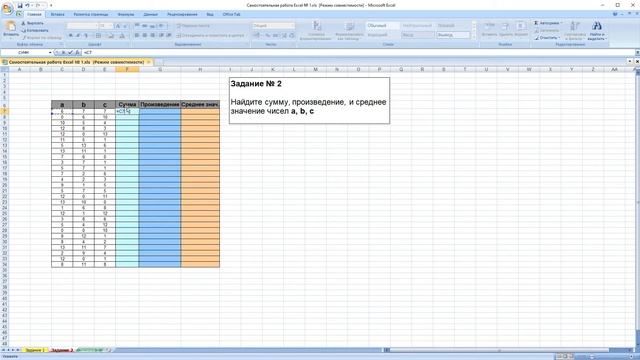Select the workbook document tab
This screenshot has height=360, width=640.
click(76, 62)
